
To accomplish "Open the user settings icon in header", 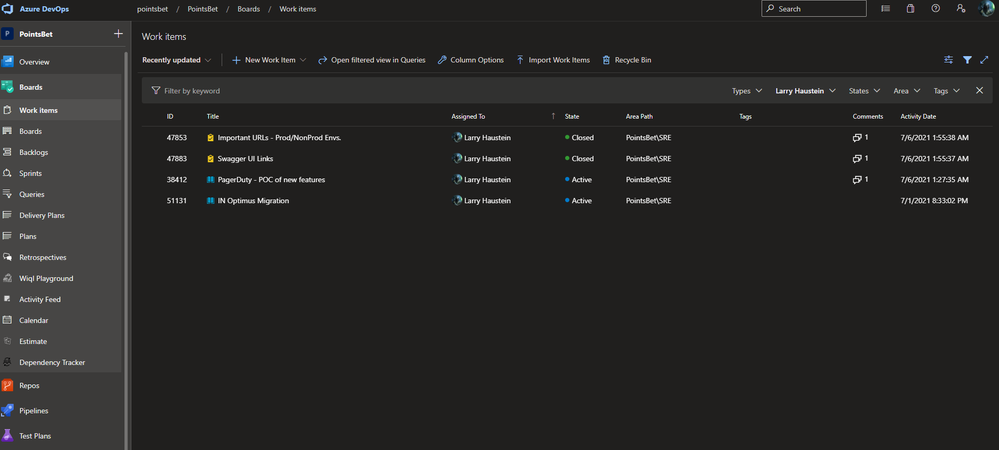I will (961, 9).
